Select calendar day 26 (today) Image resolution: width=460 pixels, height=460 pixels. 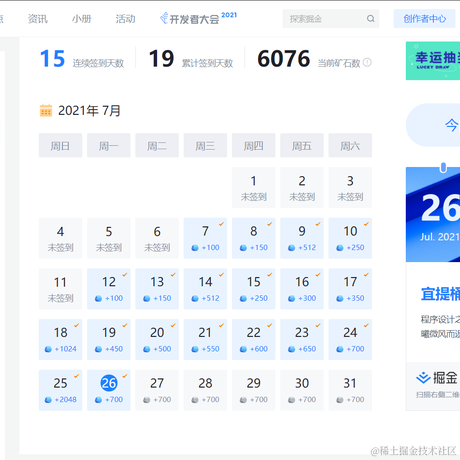(109, 390)
